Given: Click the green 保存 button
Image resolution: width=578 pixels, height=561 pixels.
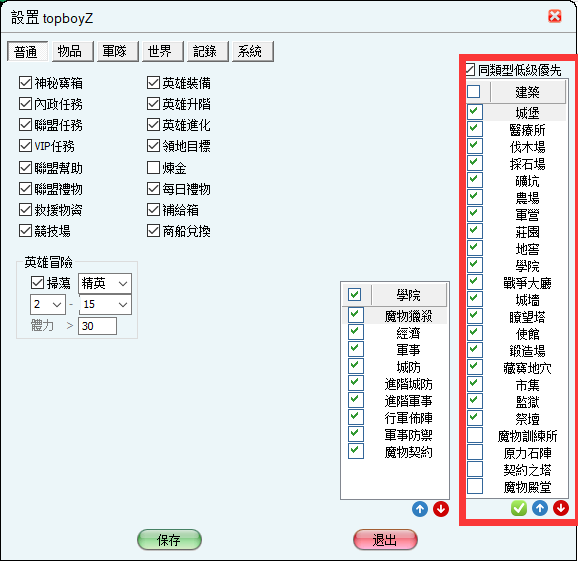Looking at the screenshot, I should [169, 540].
